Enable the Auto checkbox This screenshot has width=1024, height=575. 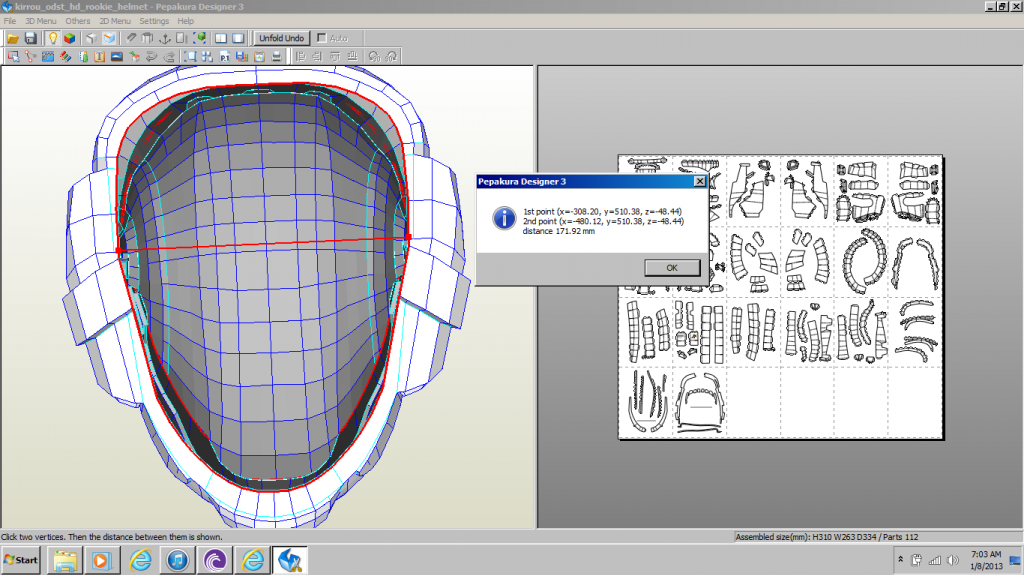click(x=321, y=39)
